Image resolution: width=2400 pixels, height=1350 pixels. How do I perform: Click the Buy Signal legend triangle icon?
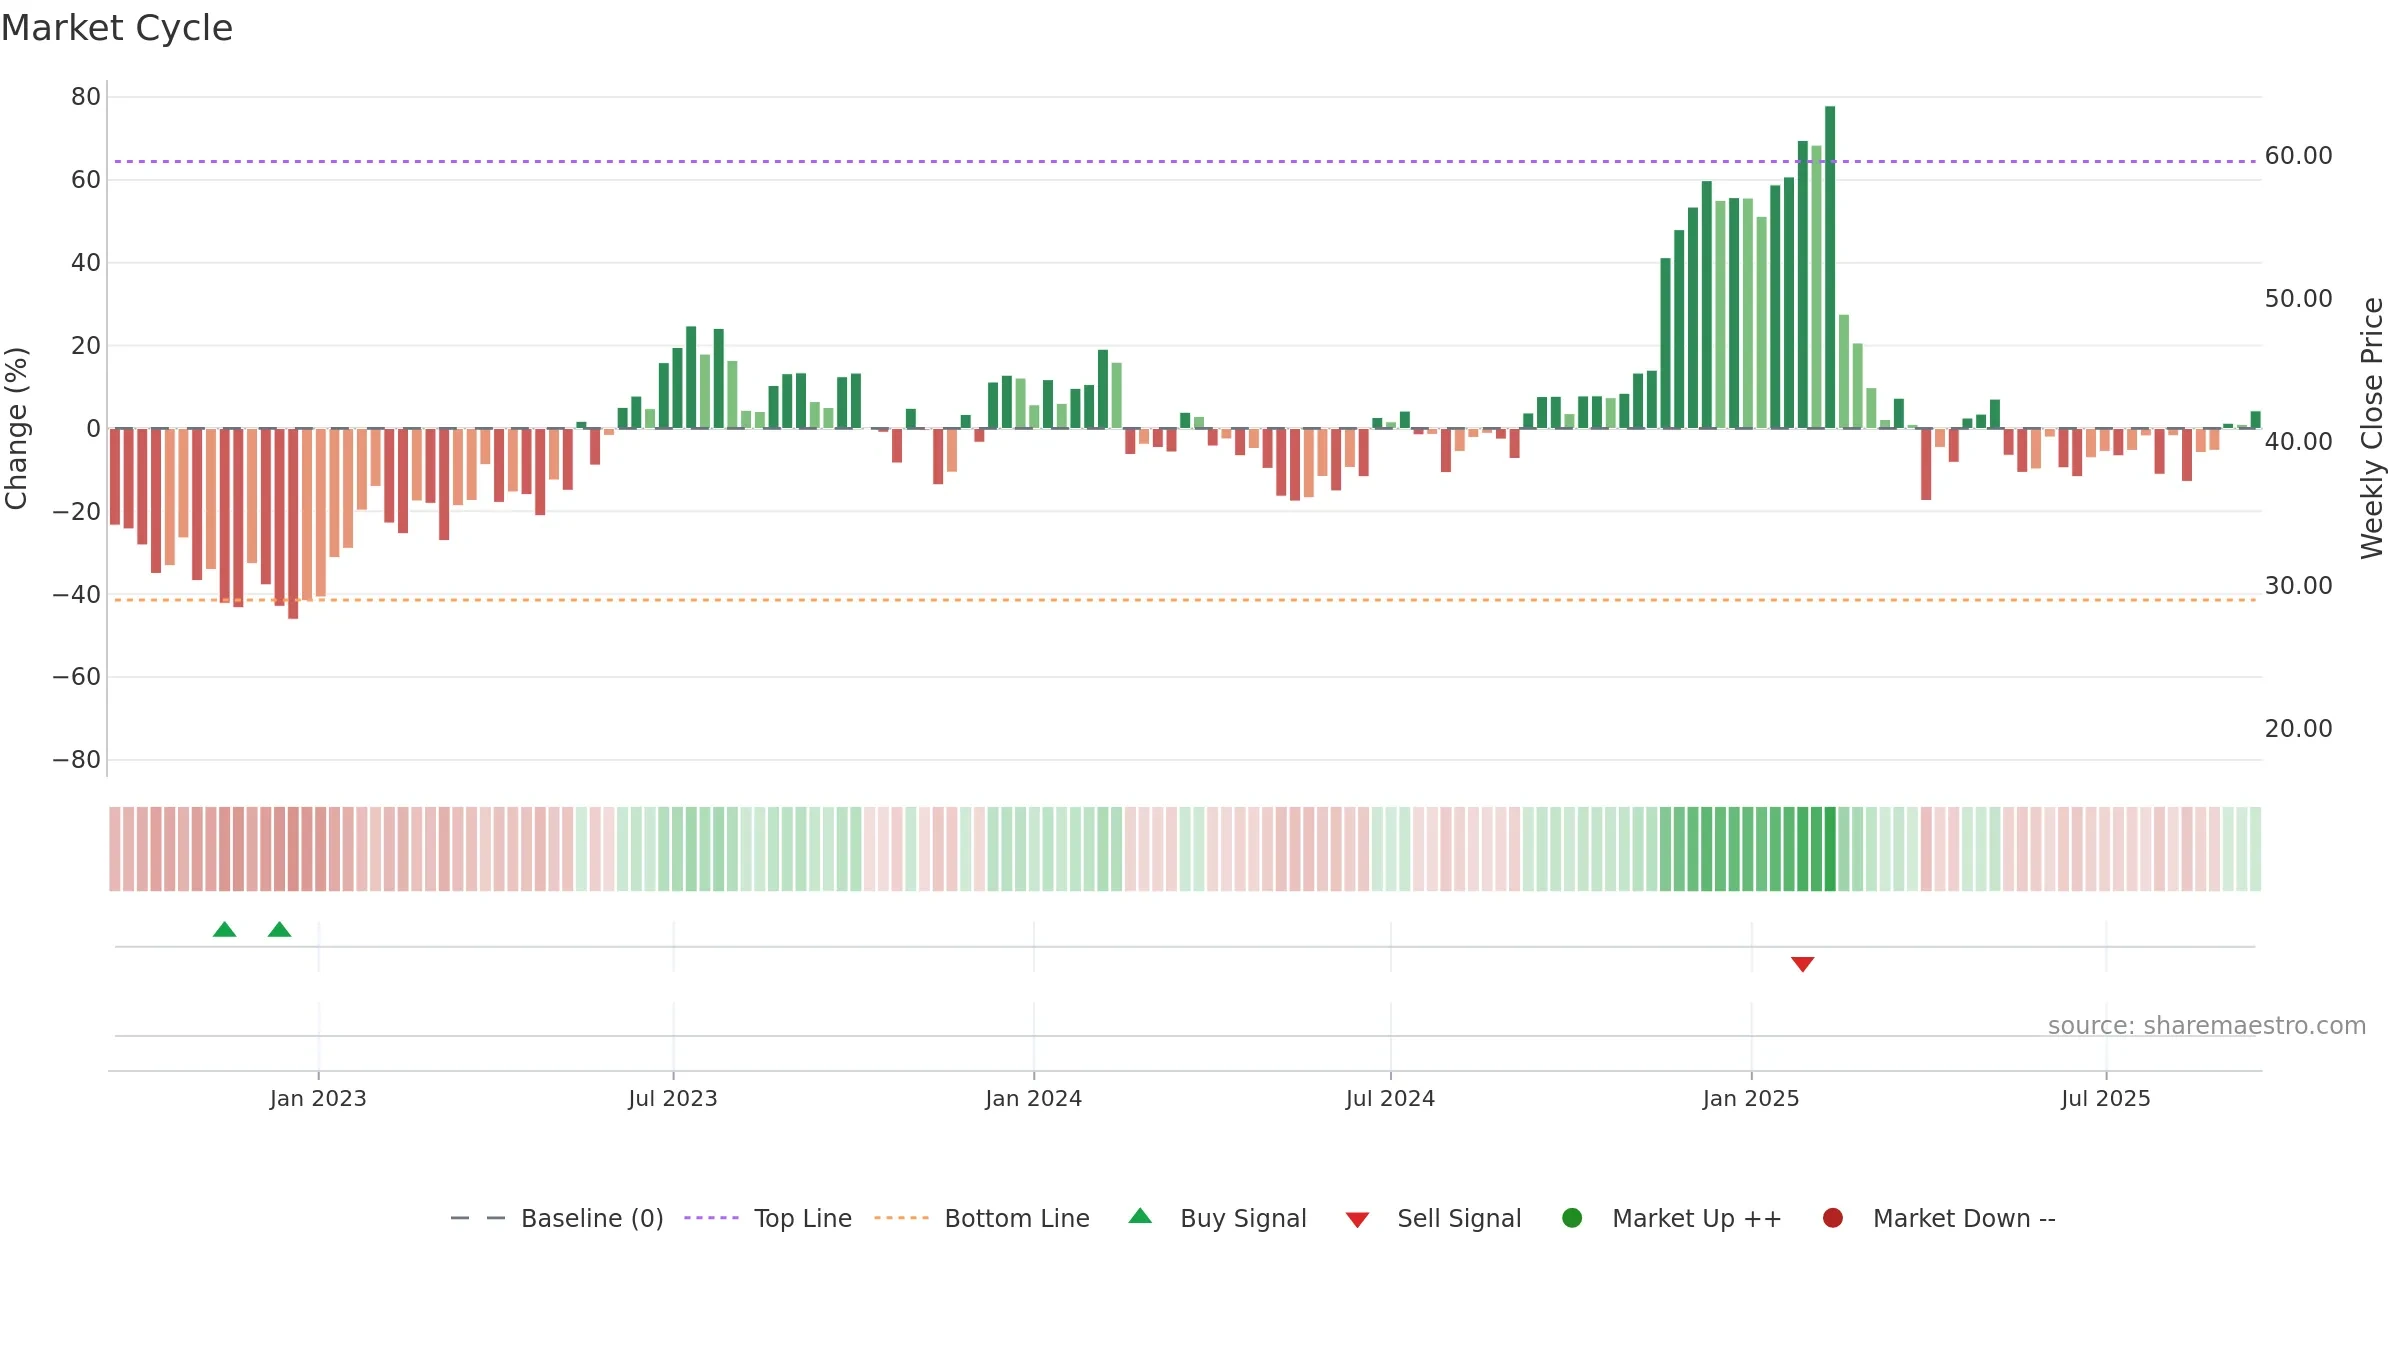[x=1140, y=1216]
